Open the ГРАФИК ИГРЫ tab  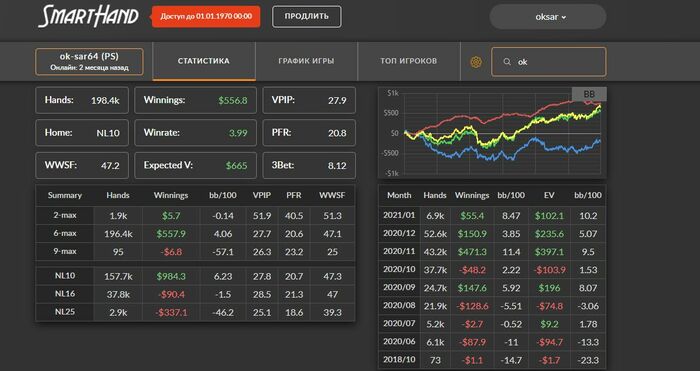tap(306, 61)
